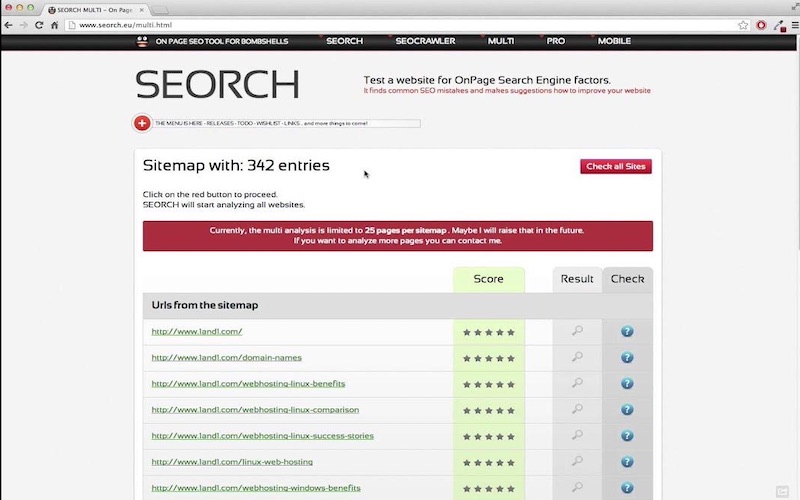The width and height of the screenshot is (800, 500).
Task: Open the magnifier result for linux-web-hosting
Action: point(577,461)
